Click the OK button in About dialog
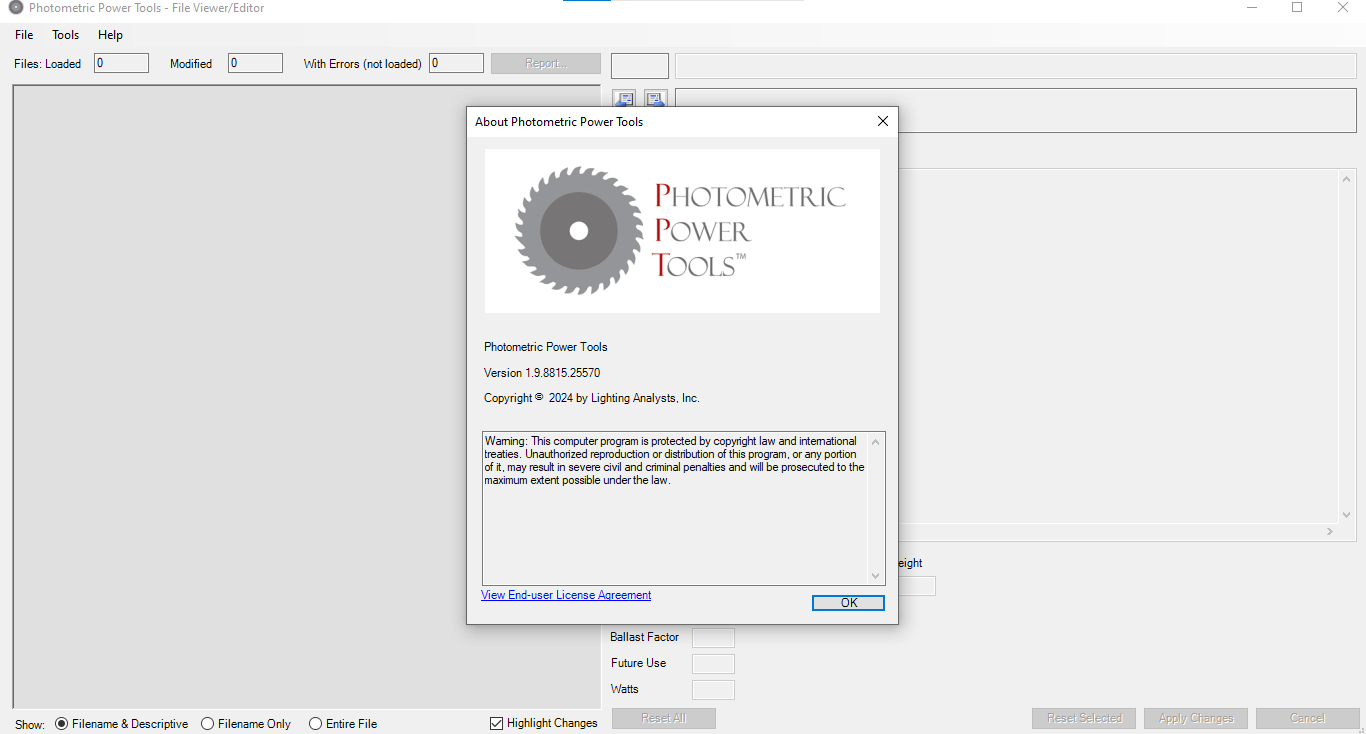The height and width of the screenshot is (734, 1366). point(848,603)
